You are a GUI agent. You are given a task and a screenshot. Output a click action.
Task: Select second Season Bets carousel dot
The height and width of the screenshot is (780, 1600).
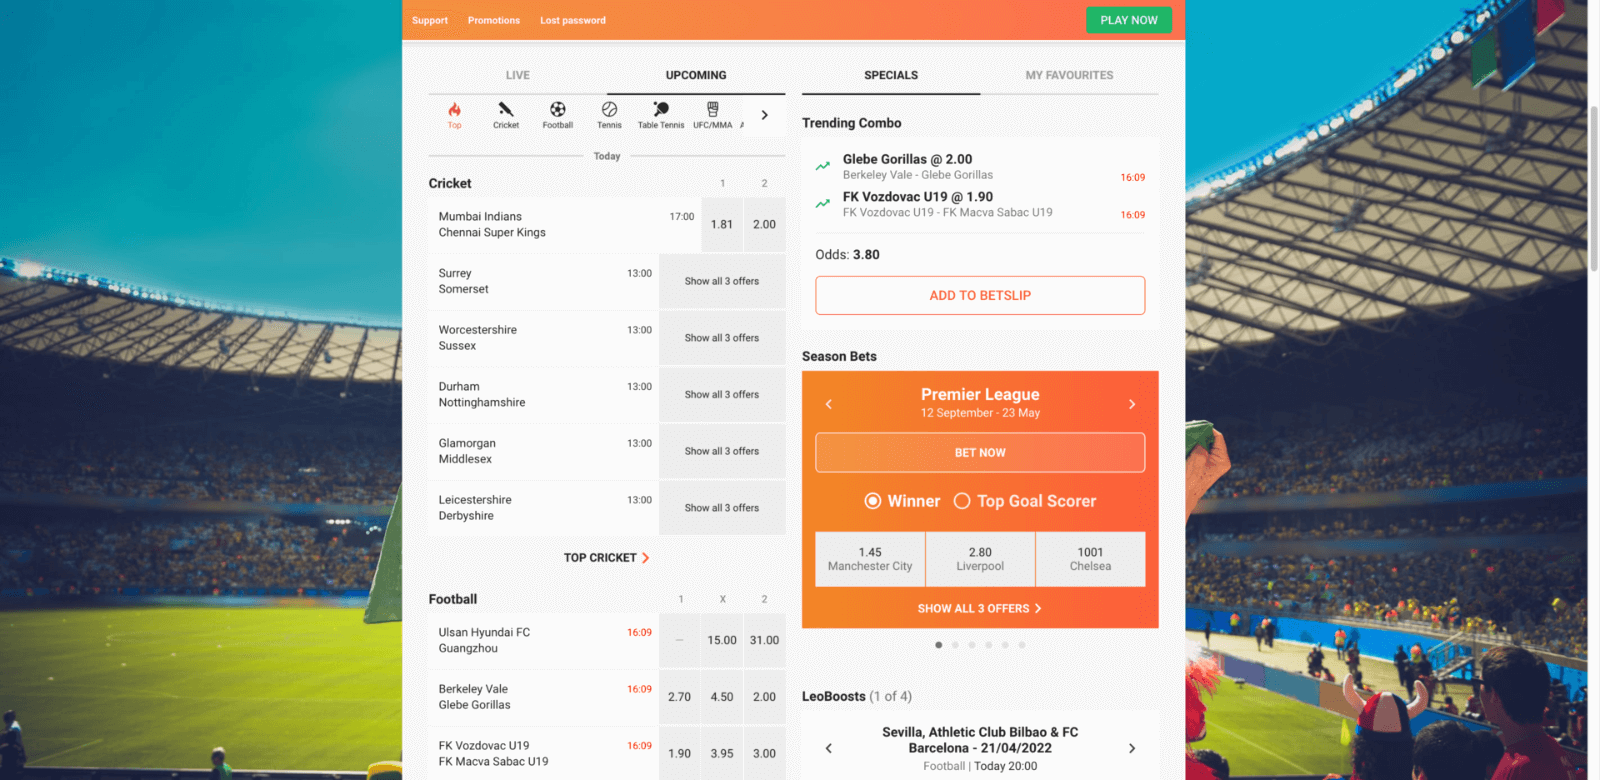[955, 645]
